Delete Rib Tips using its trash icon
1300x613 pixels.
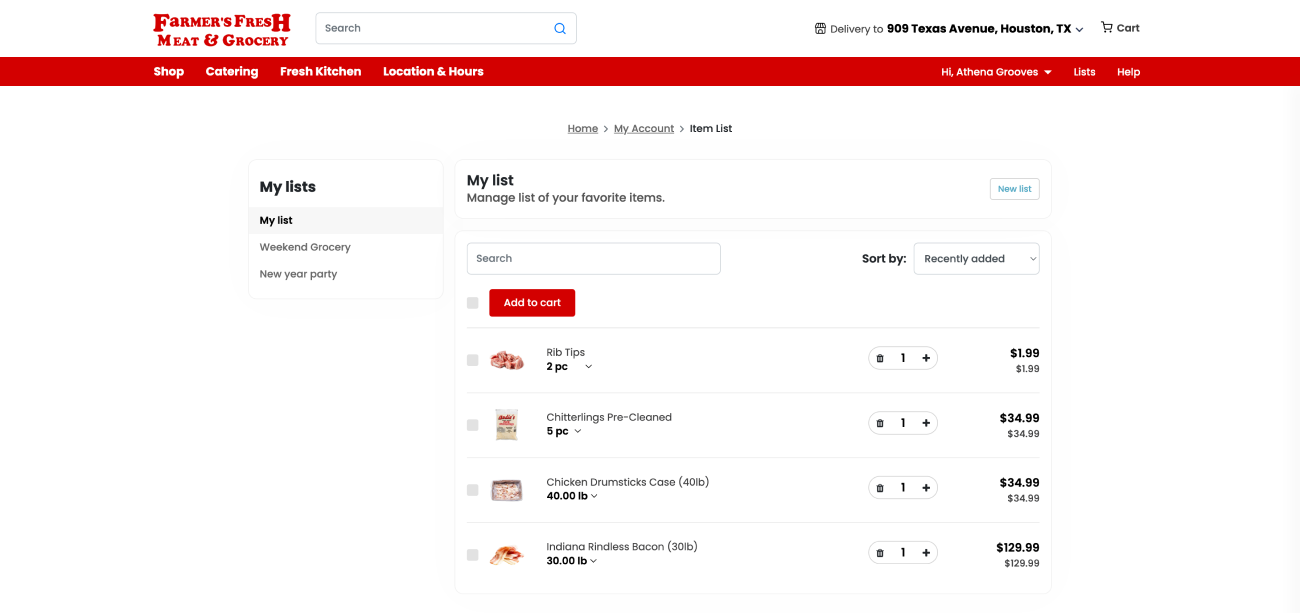point(880,358)
